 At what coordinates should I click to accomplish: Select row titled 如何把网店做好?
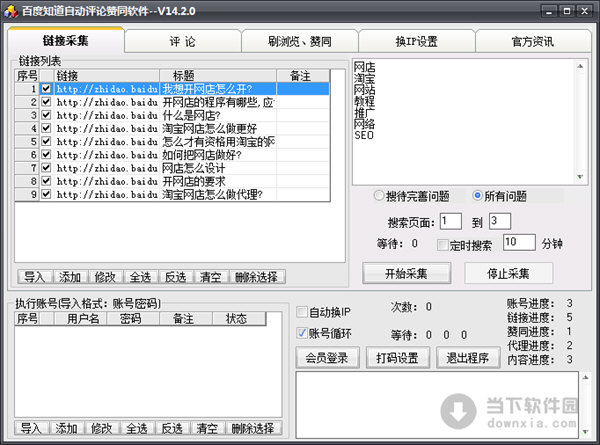pyautogui.click(x=172, y=155)
